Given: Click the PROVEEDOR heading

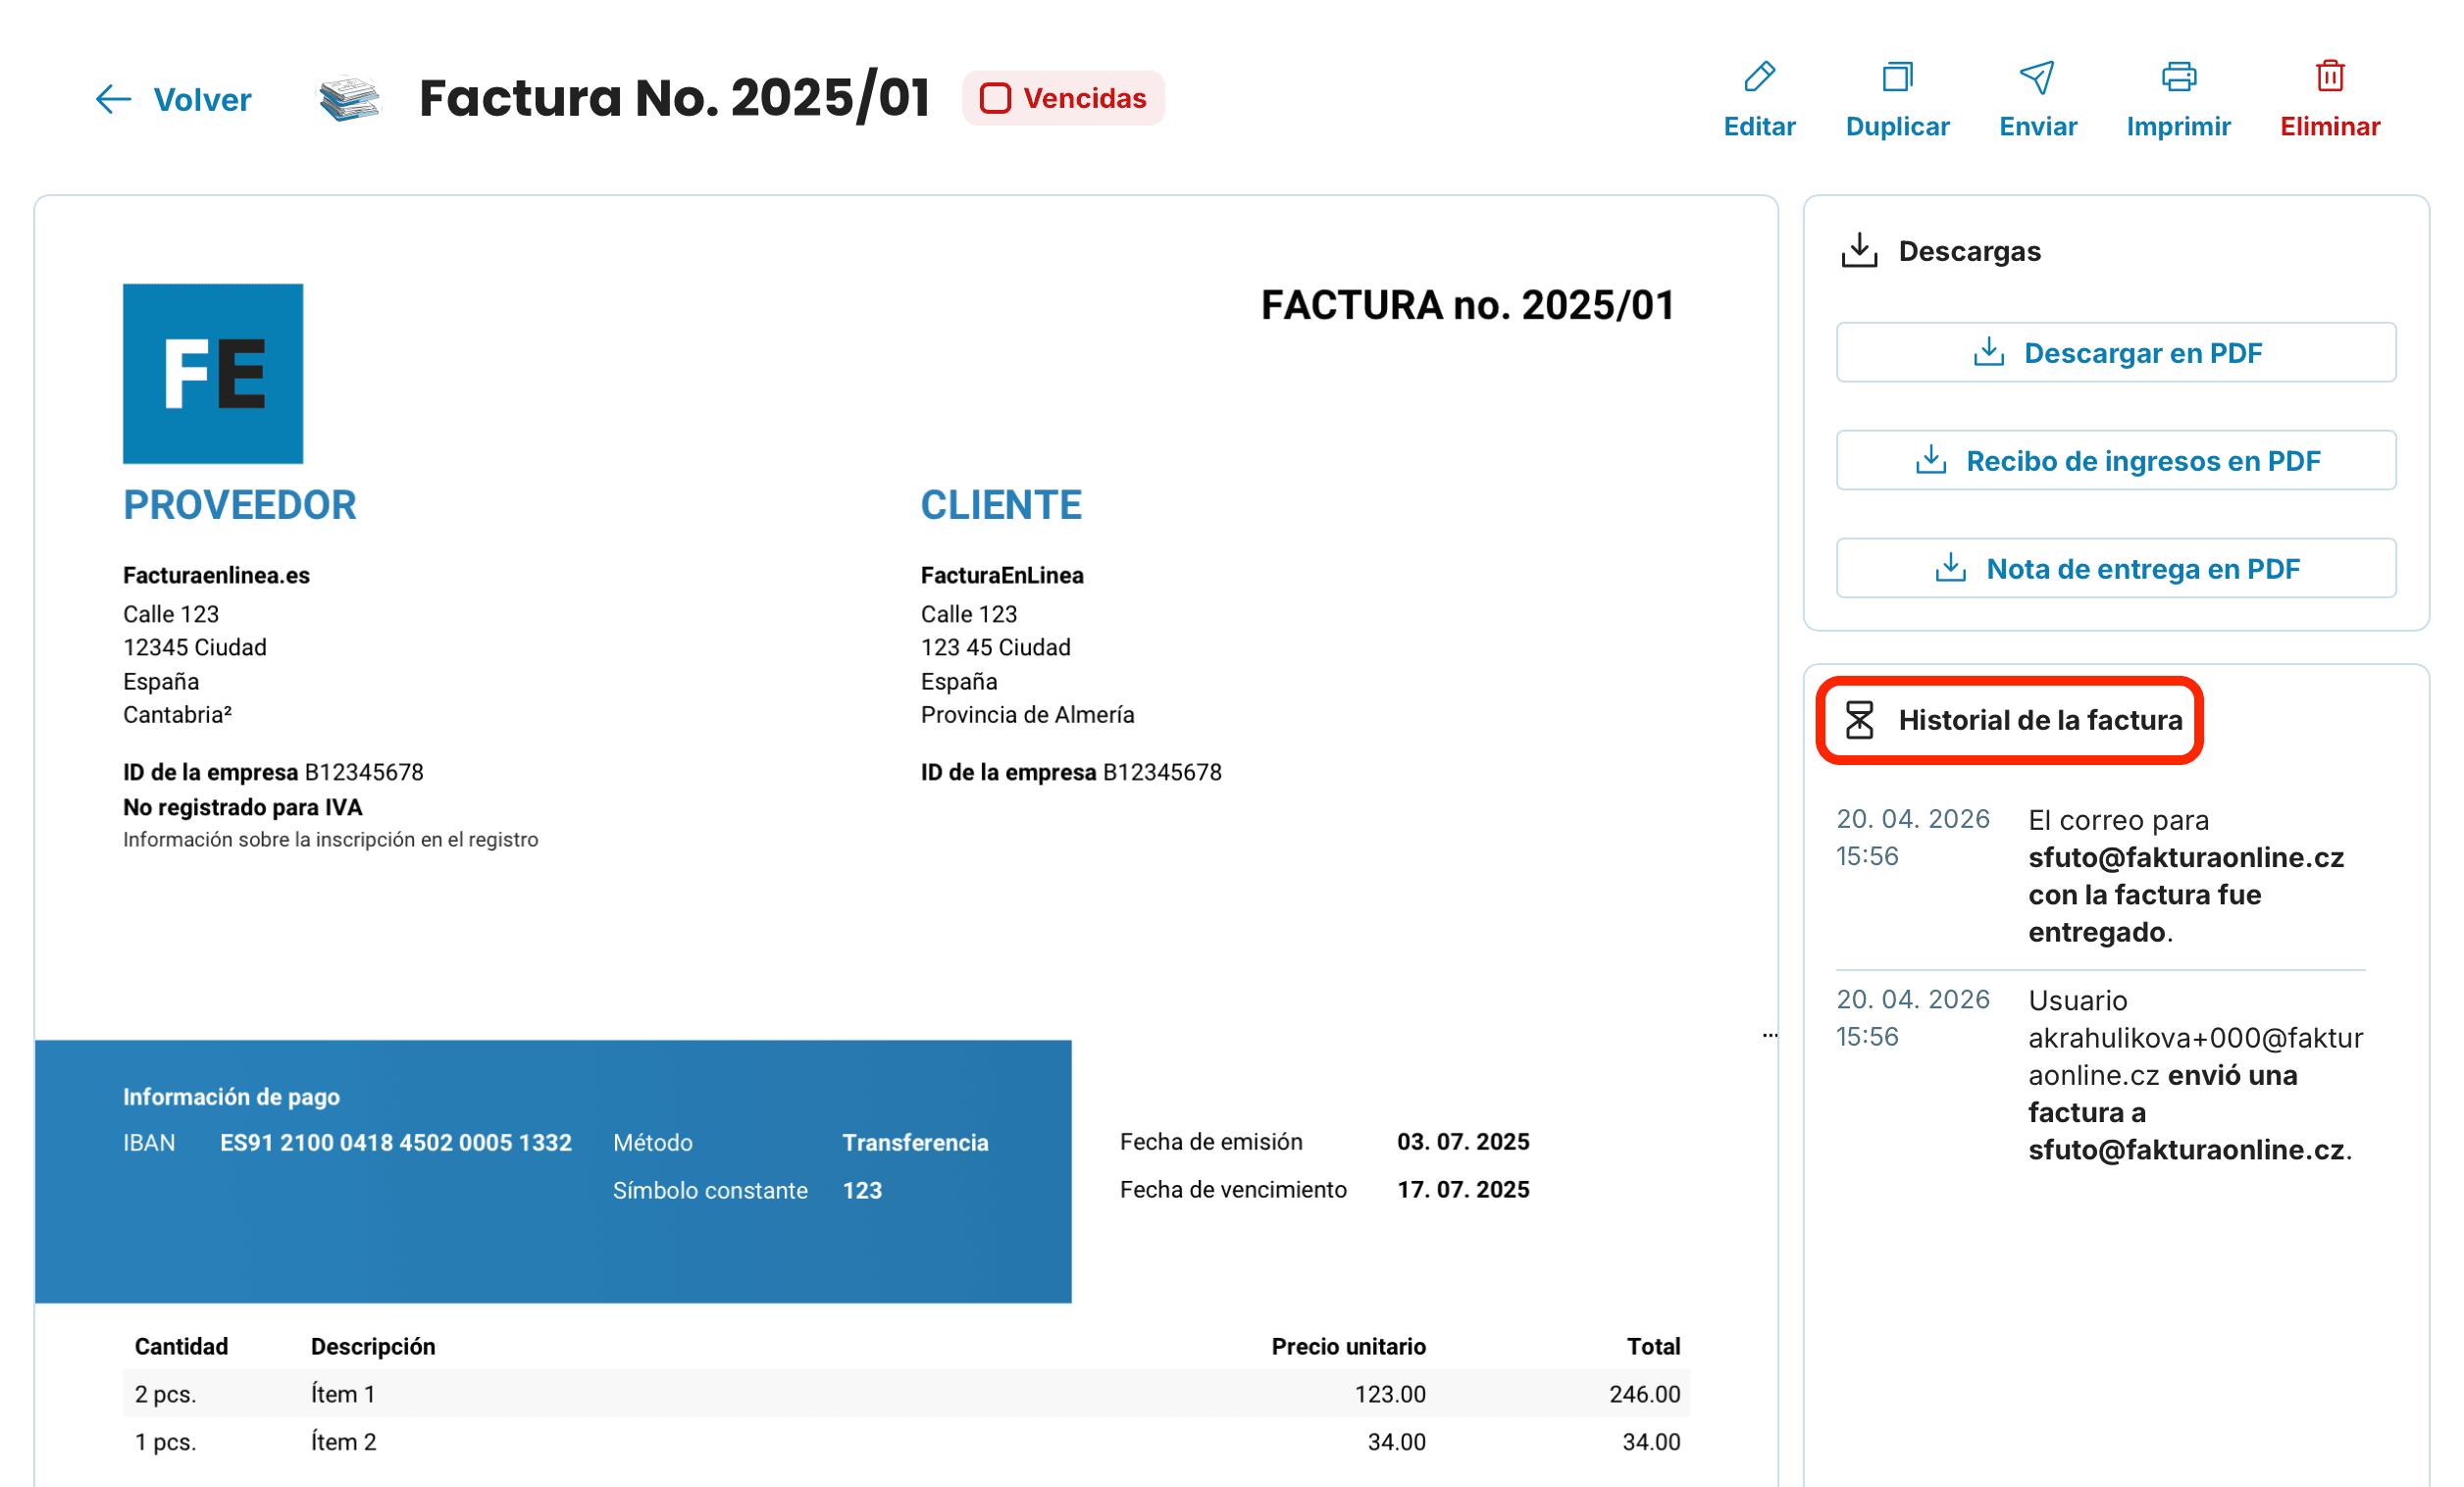Looking at the screenshot, I should pos(240,504).
